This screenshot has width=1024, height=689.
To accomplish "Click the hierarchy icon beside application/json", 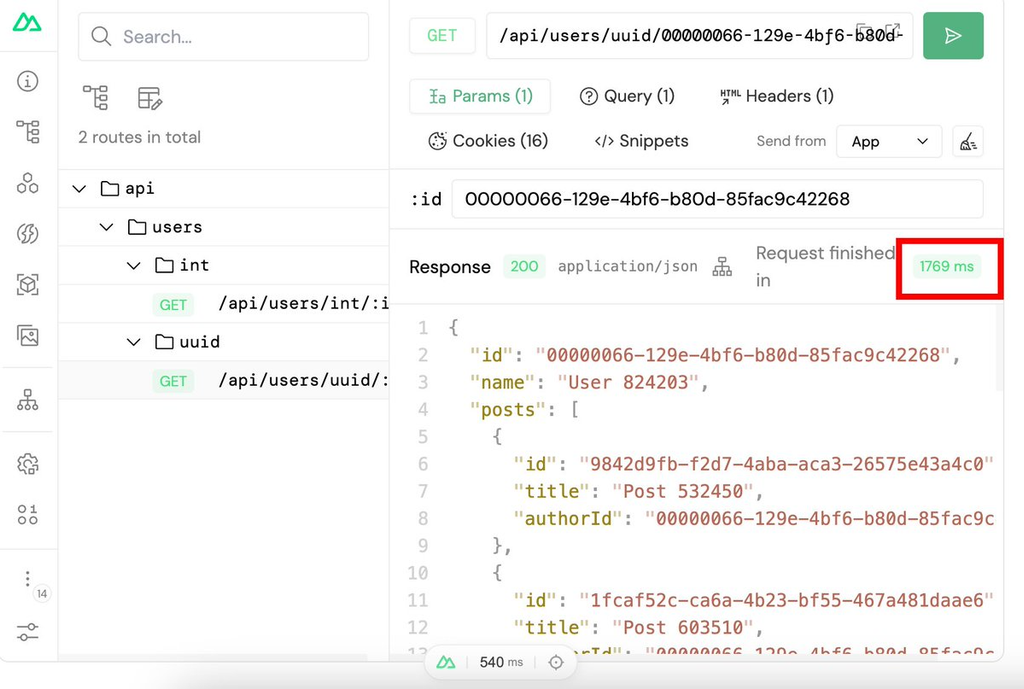I will pyautogui.click(x=722, y=266).
